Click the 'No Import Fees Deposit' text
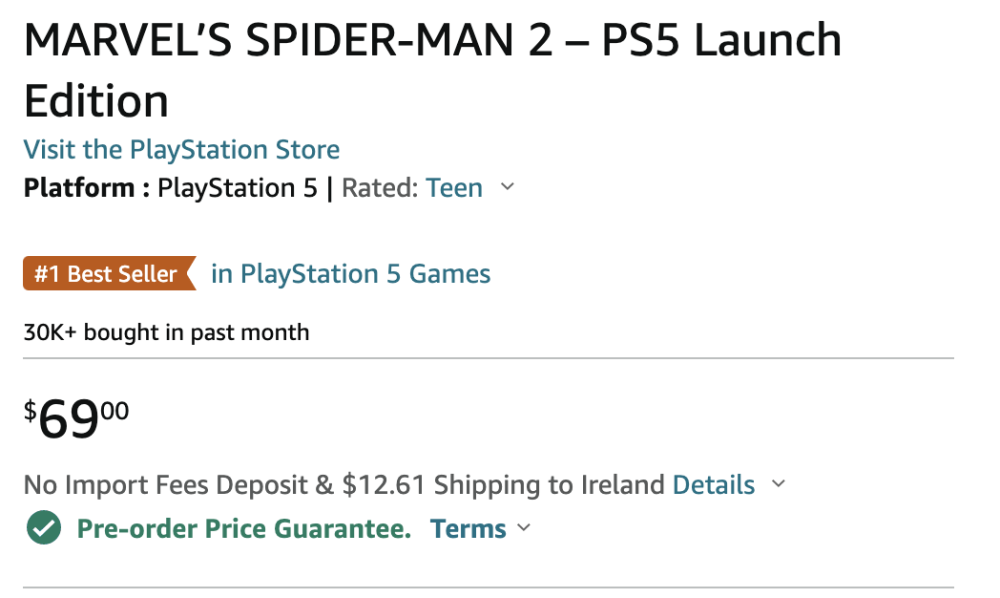 pyautogui.click(x=167, y=485)
